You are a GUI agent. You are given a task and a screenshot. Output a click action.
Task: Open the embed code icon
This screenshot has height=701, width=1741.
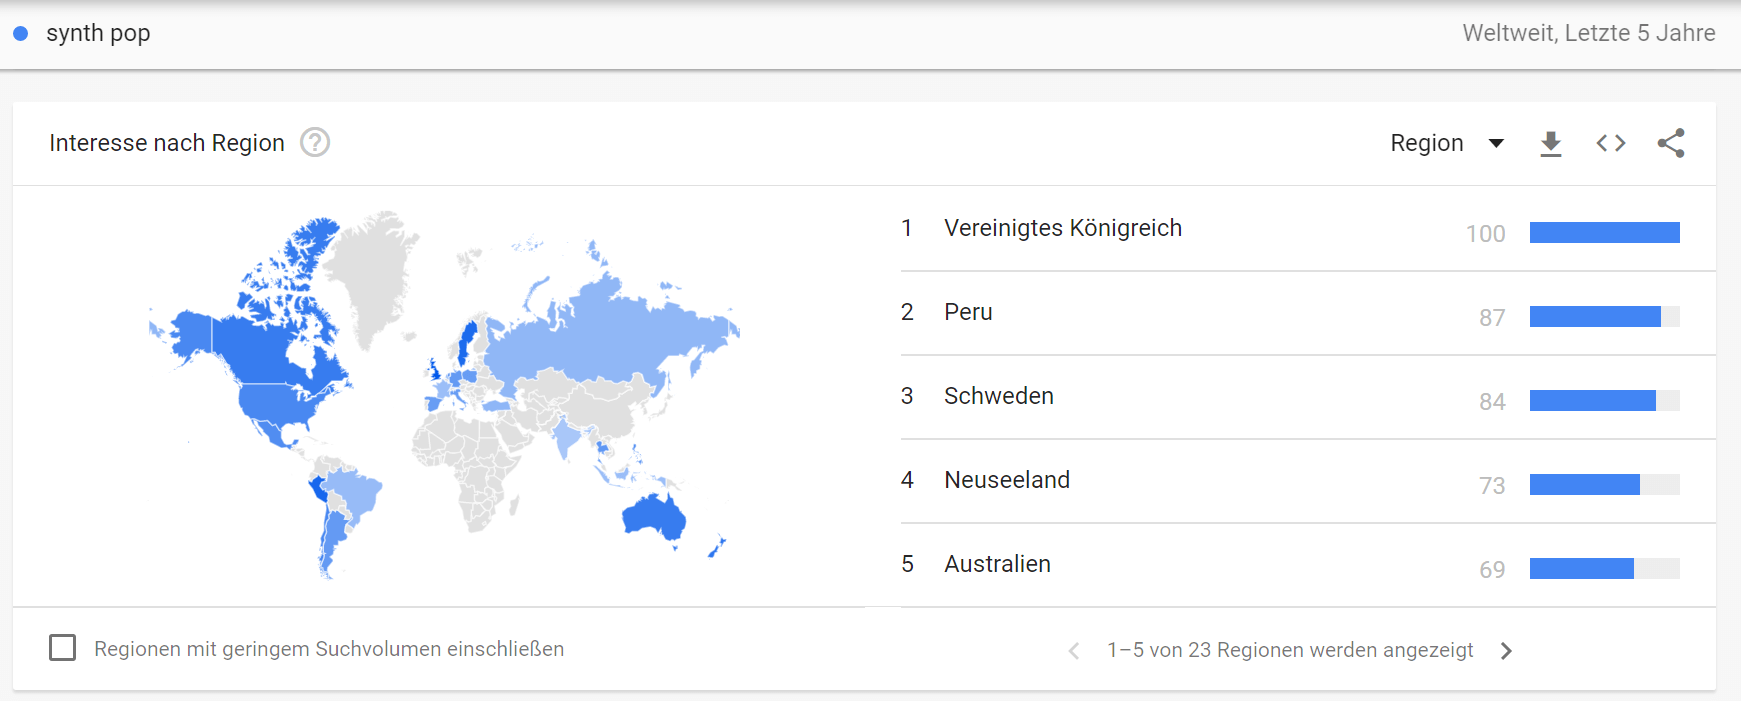pos(1610,144)
